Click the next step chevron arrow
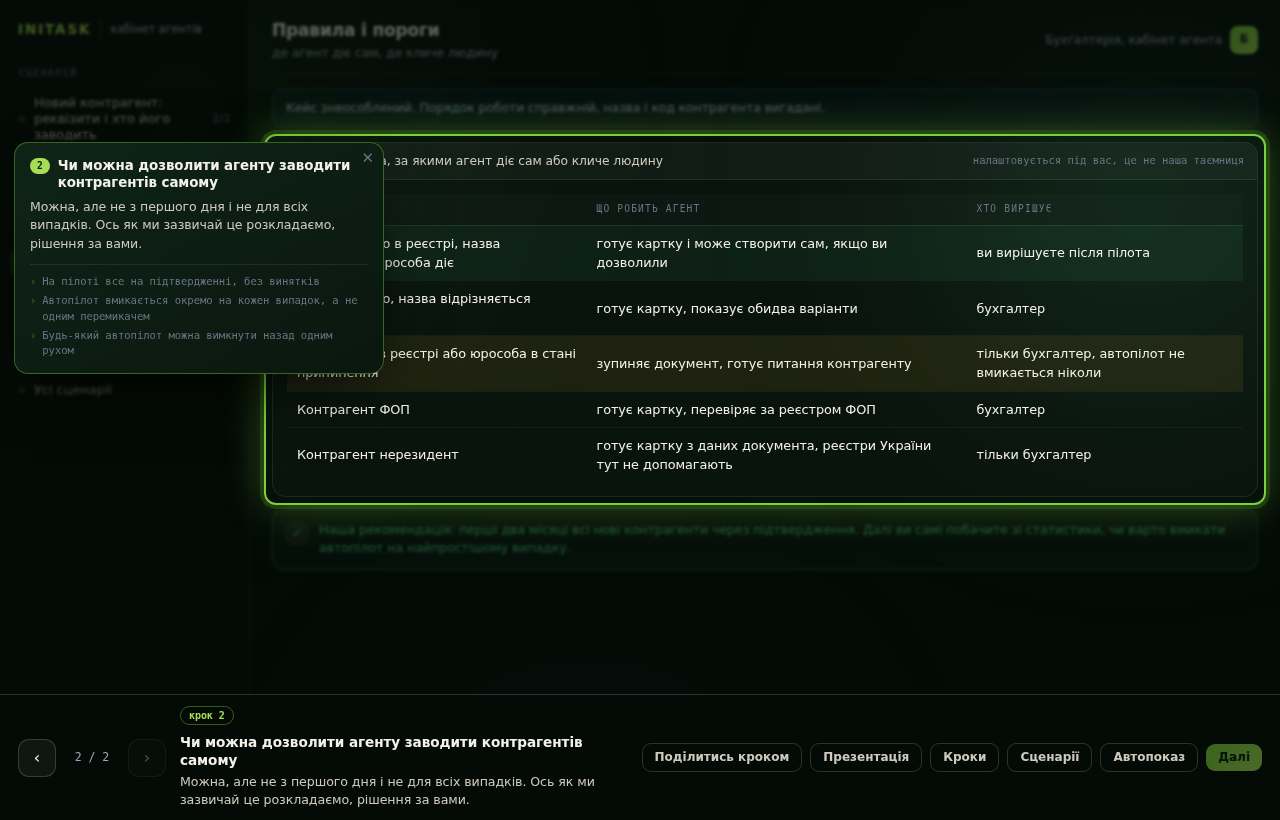The image size is (1280, 820). click(x=147, y=758)
